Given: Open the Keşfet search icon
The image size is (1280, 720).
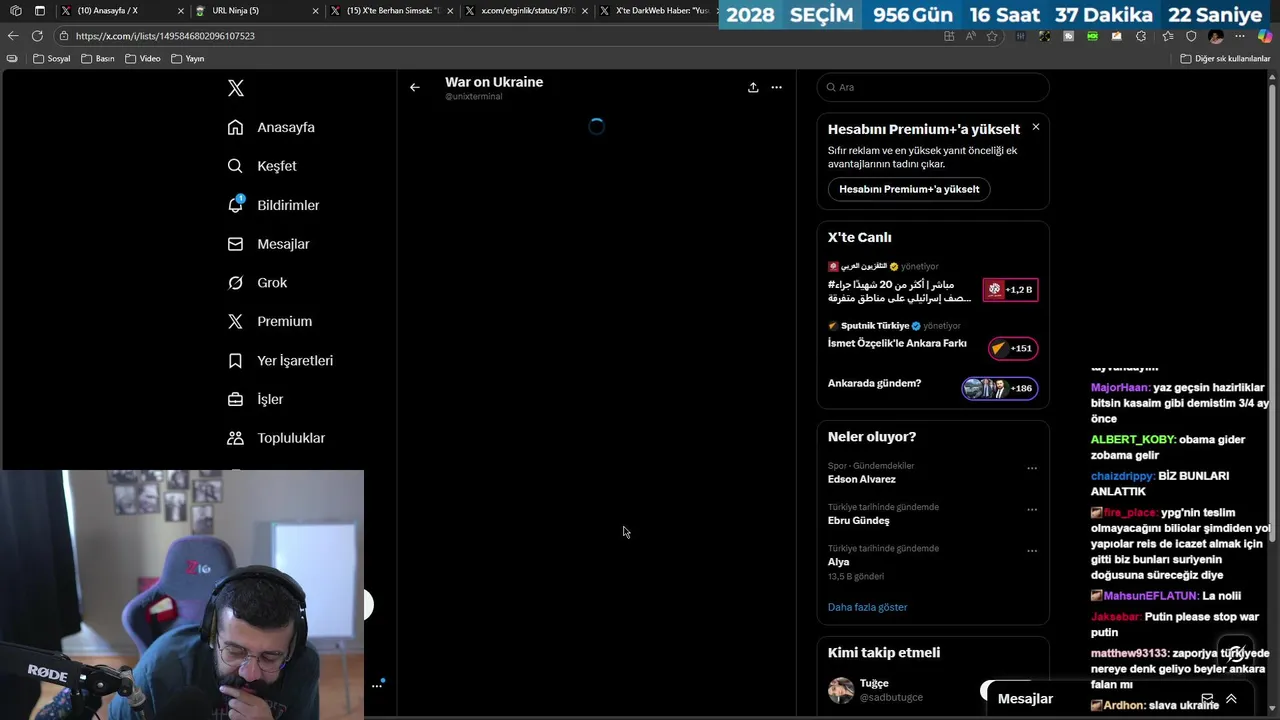Looking at the screenshot, I should pos(235,166).
